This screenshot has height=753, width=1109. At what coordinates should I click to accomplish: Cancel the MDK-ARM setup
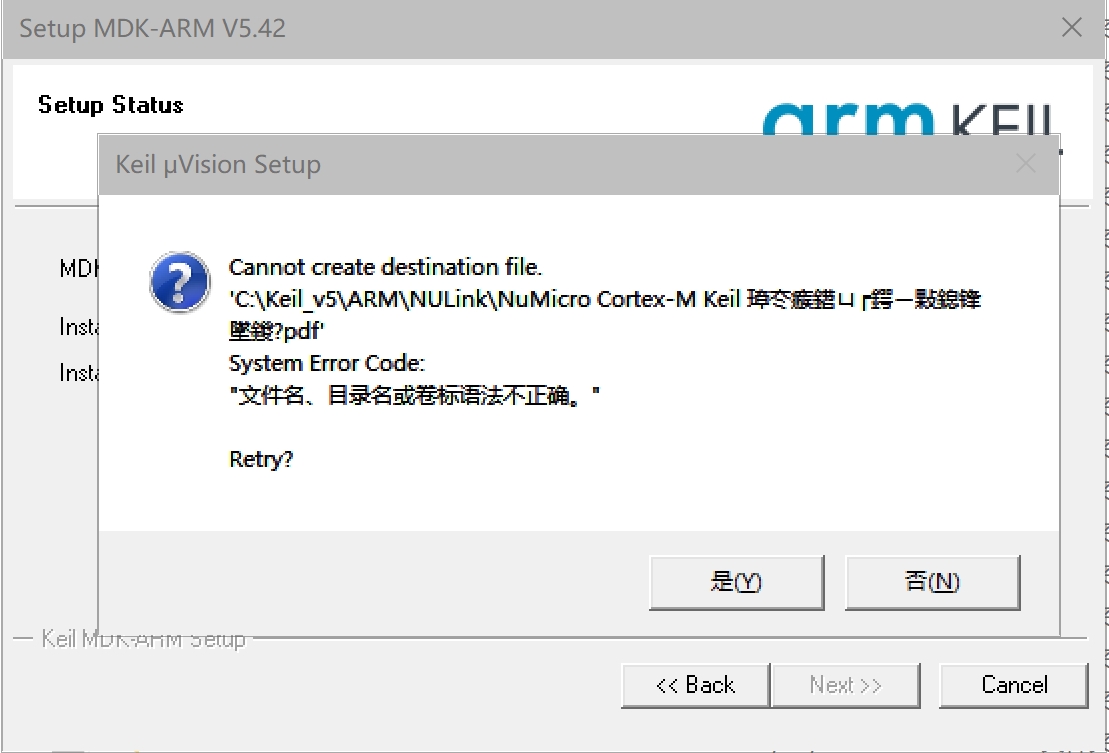pyautogui.click(x=1014, y=685)
